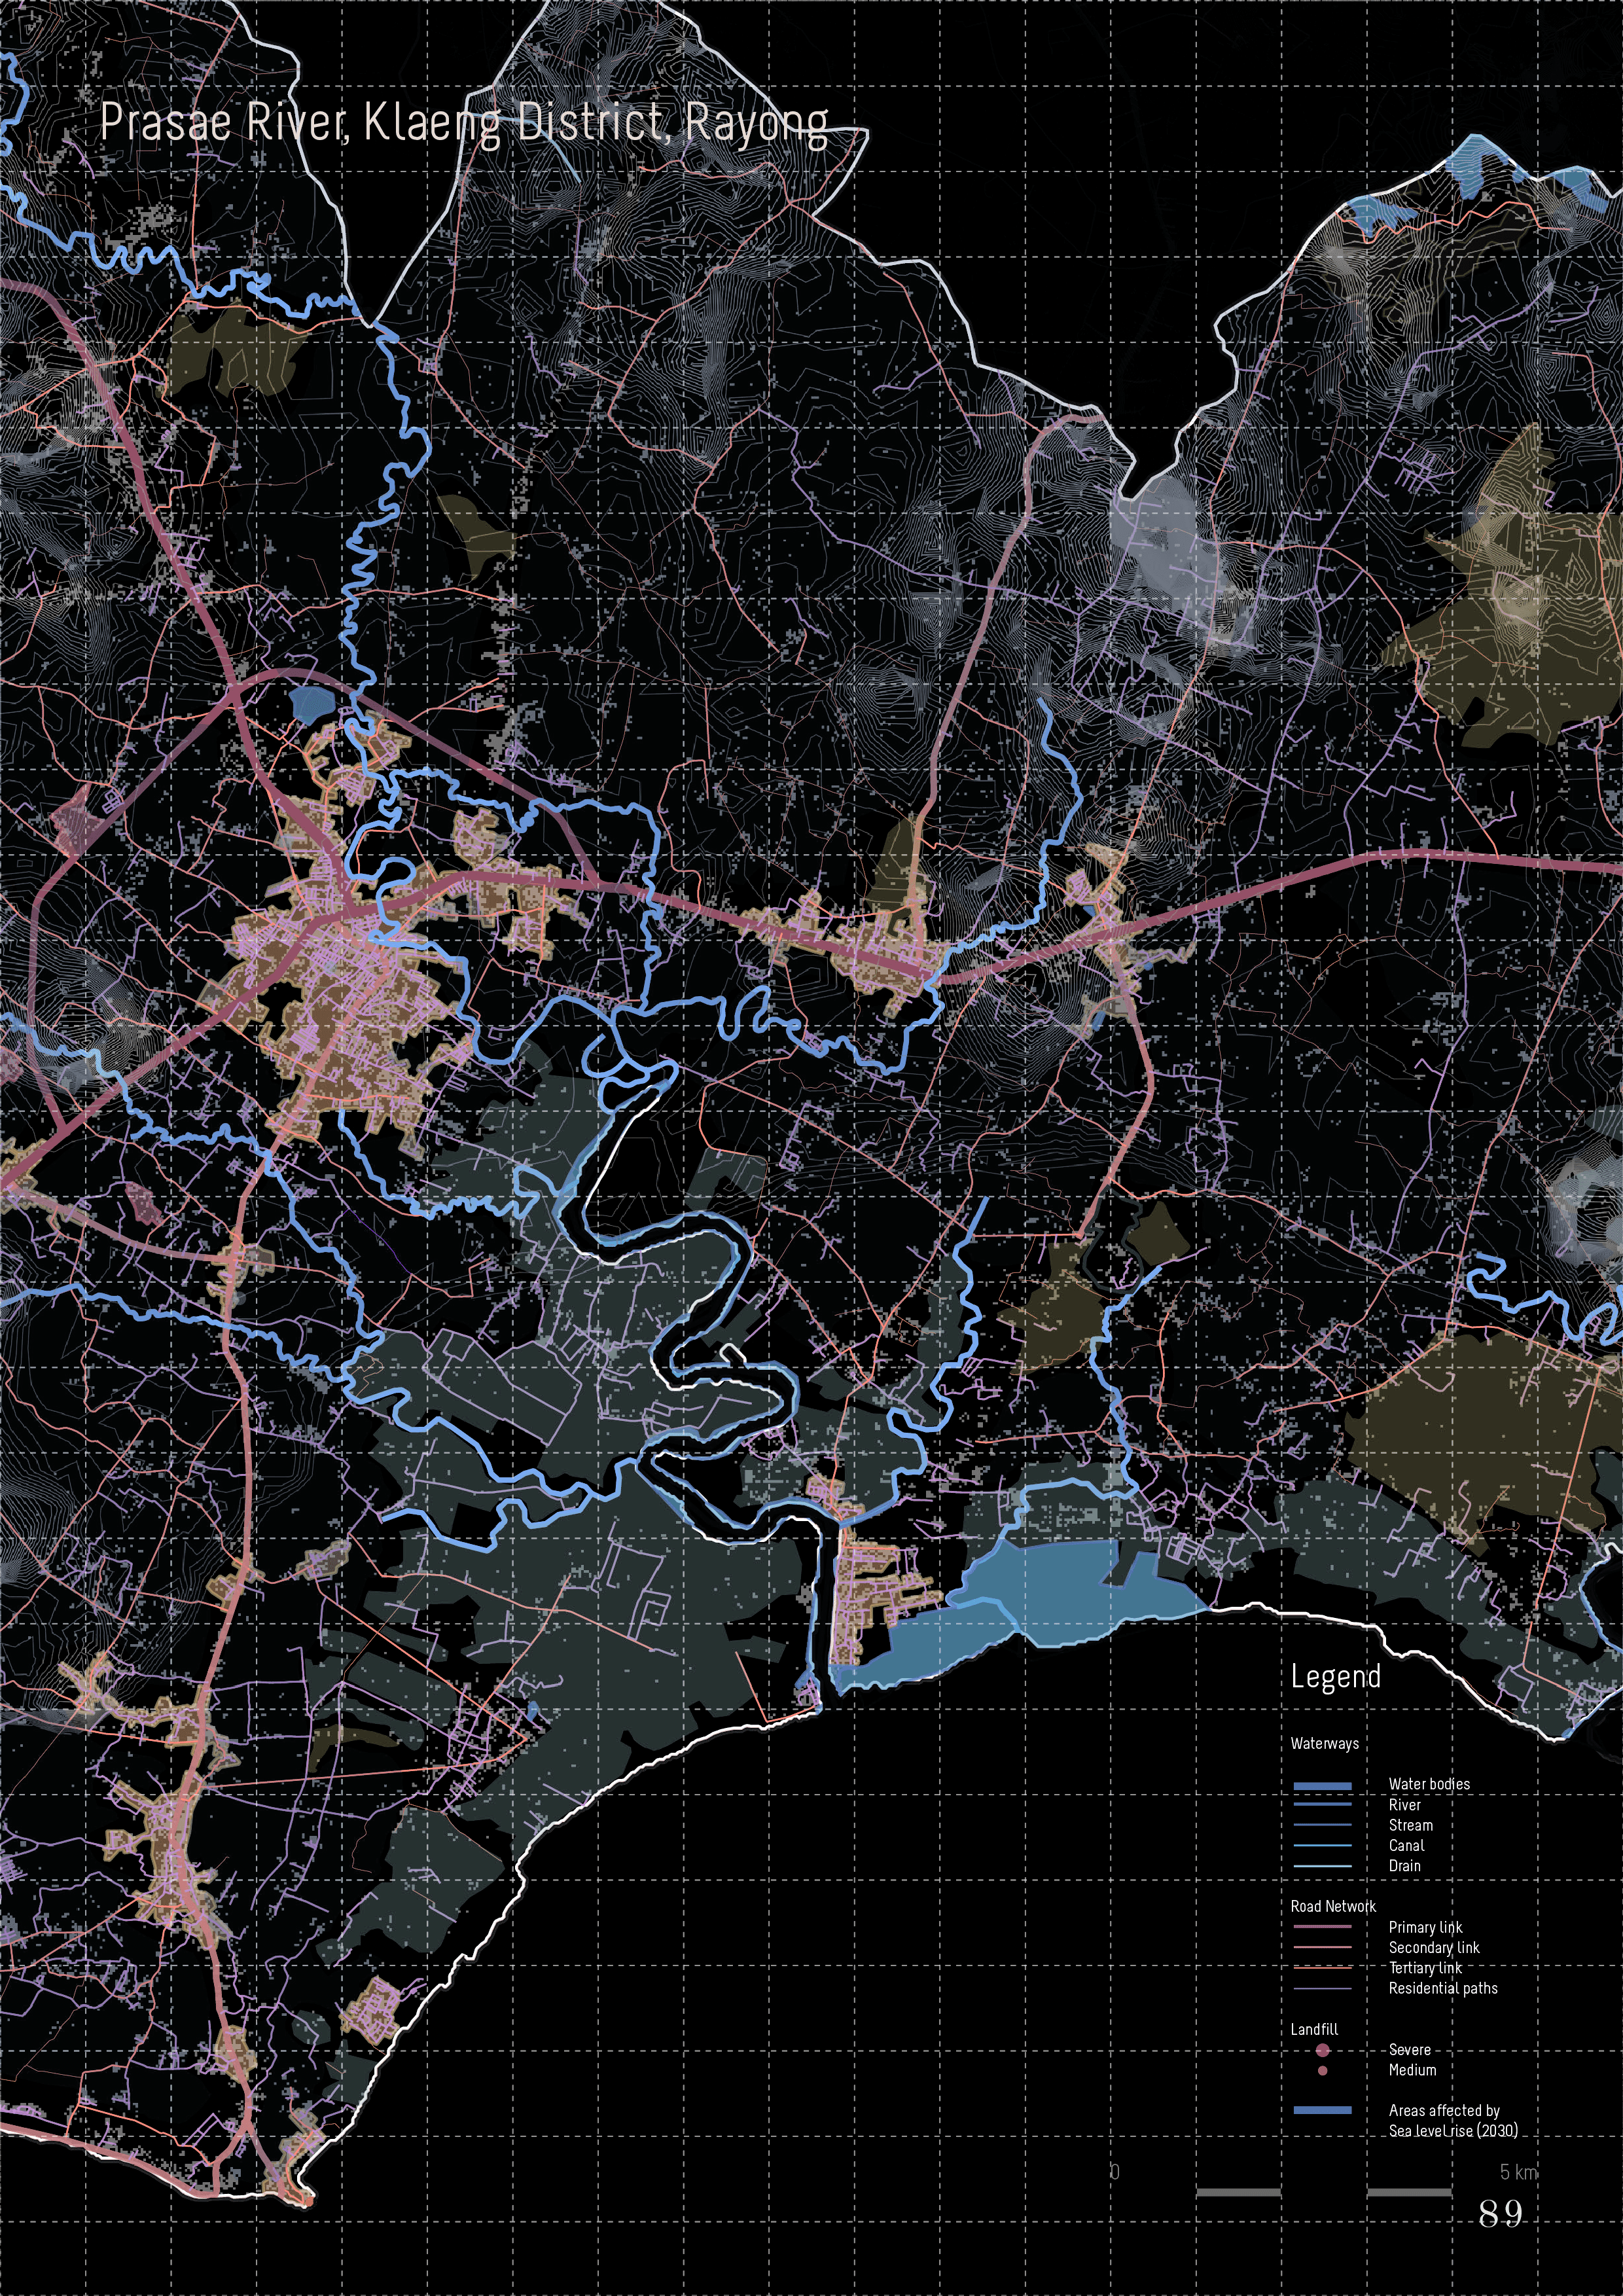The width and height of the screenshot is (1623, 2296).
Task: Click the Stream line swatch in legend
Action: pos(1322,1825)
